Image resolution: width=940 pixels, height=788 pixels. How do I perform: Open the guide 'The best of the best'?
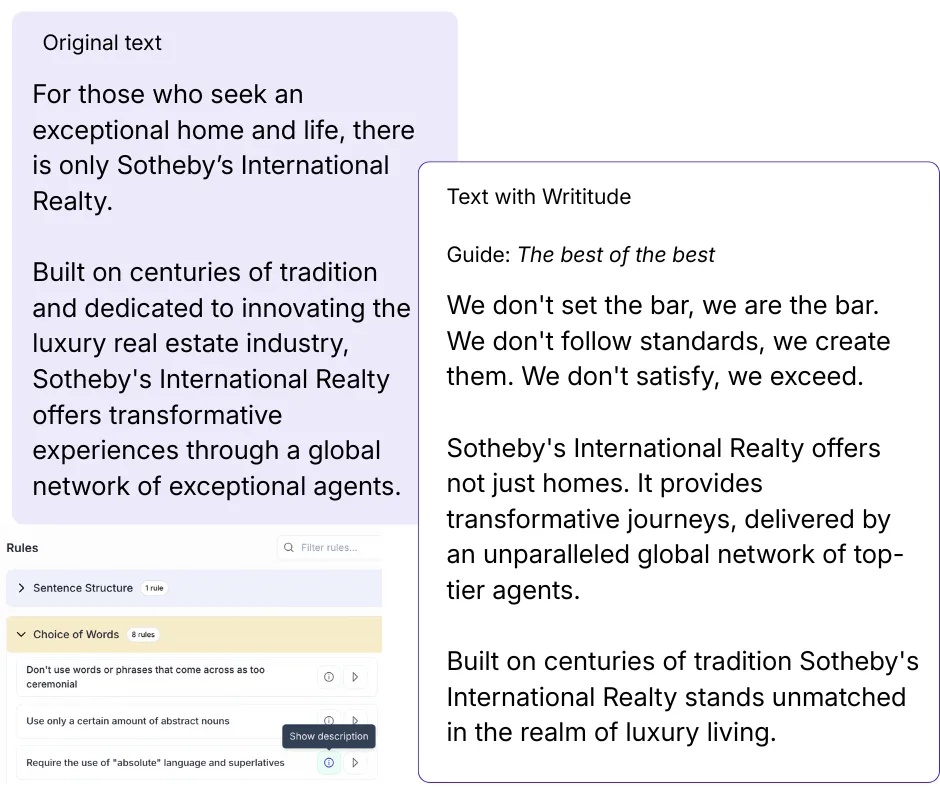(x=616, y=255)
